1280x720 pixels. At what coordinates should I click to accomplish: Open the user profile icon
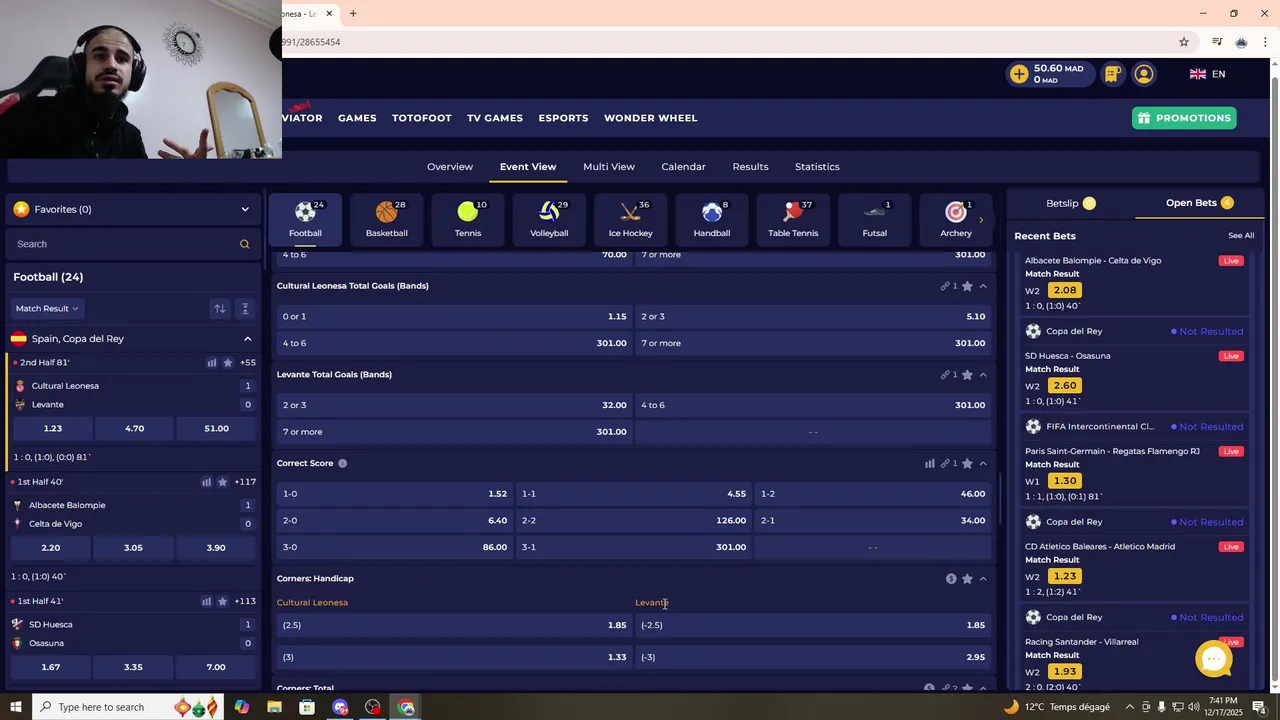[1144, 74]
